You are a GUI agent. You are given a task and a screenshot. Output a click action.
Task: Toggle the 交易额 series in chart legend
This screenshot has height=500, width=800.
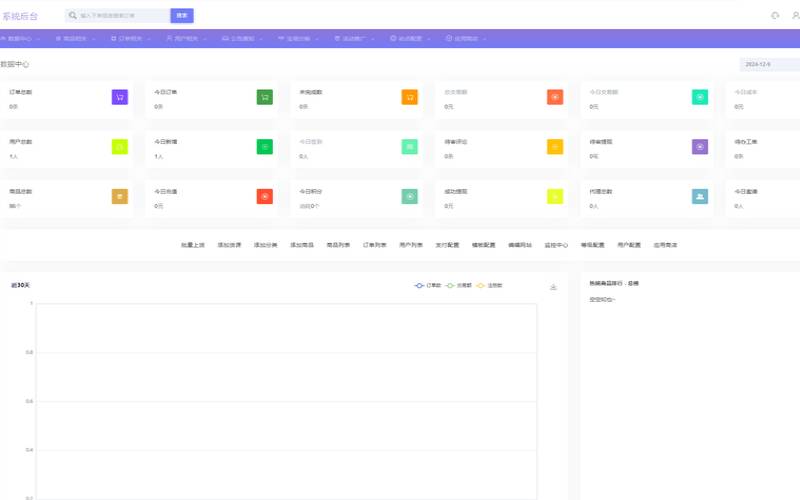458,286
